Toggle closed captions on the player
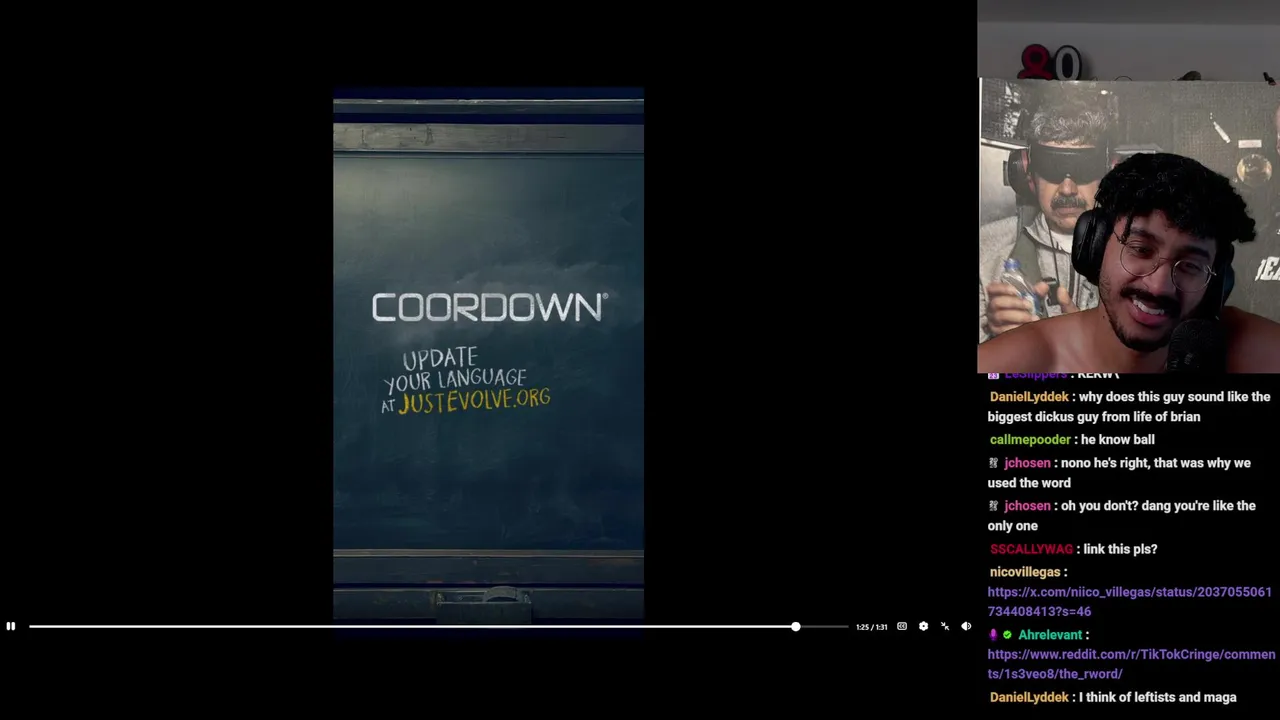Image resolution: width=1280 pixels, height=720 pixels. pyautogui.click(x=902, y=627)
